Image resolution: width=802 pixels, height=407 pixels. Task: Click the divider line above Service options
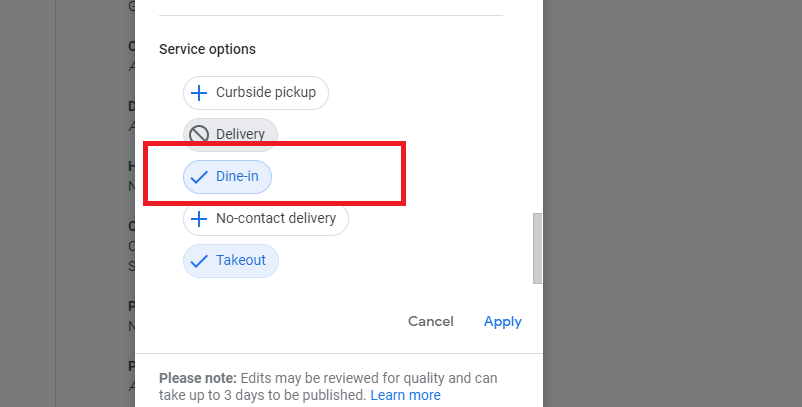click(330, 15)
